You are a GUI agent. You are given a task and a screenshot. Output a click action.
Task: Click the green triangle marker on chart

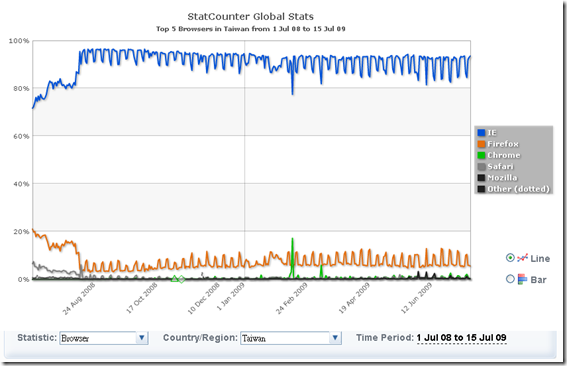pyautogui.click(x=174, y=278)
